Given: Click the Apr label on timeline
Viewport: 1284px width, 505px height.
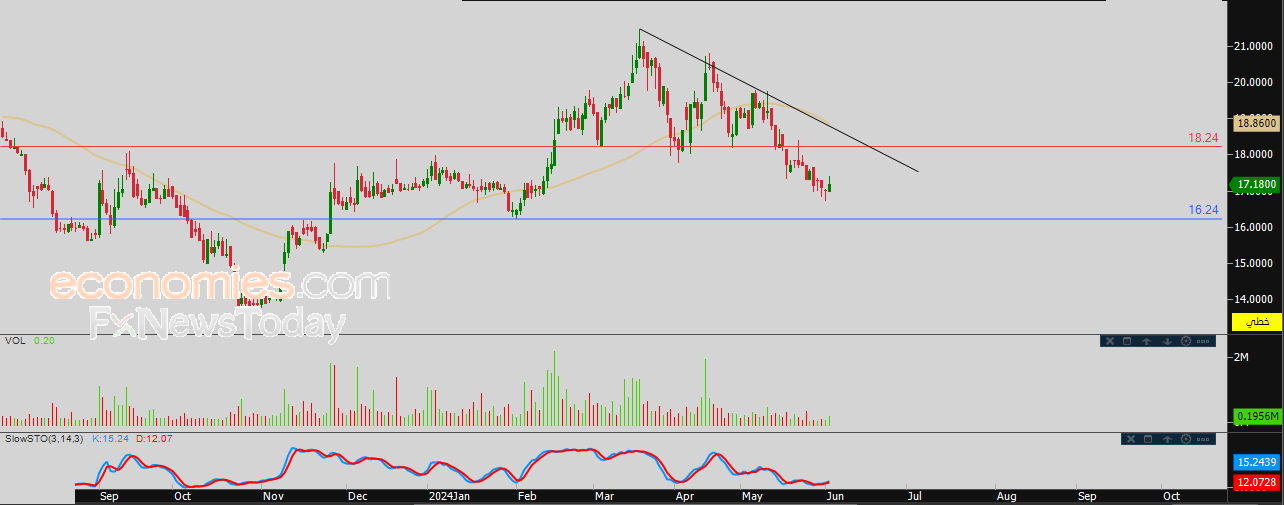Looking at the screenshot, I should pyautogui.click(x=685, y=495).
